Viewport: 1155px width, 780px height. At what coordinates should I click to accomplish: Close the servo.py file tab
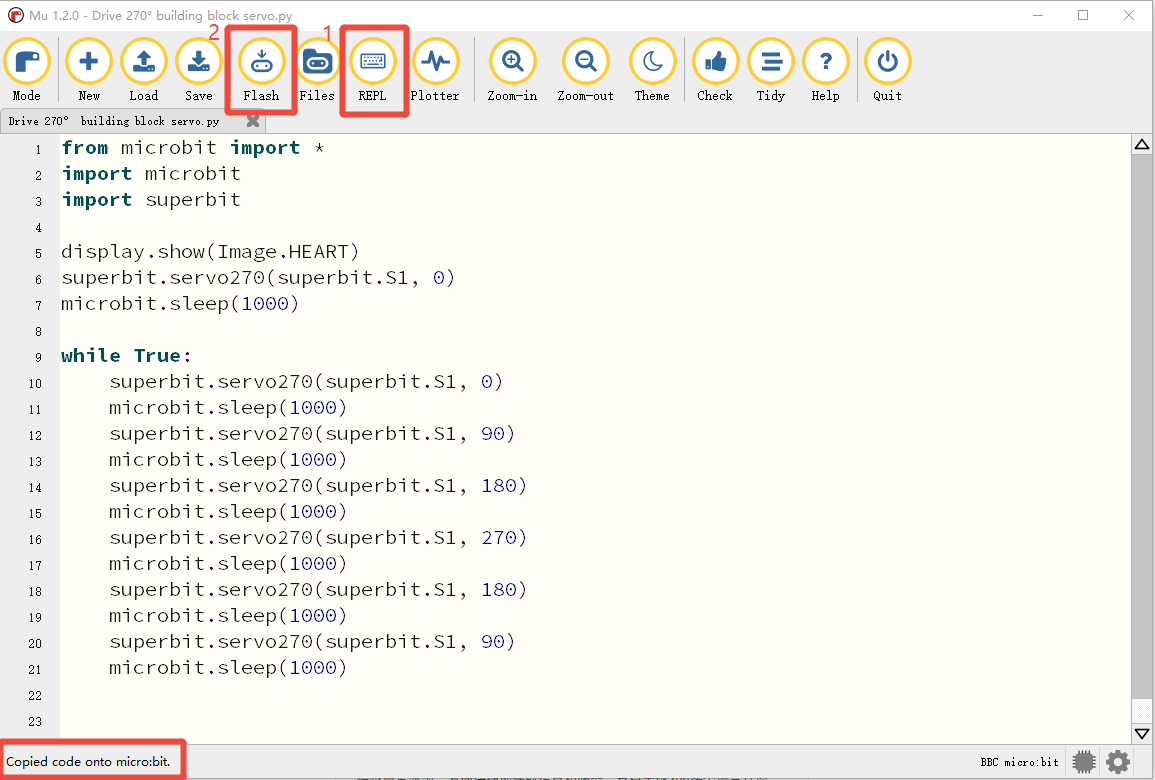point(253,121)
